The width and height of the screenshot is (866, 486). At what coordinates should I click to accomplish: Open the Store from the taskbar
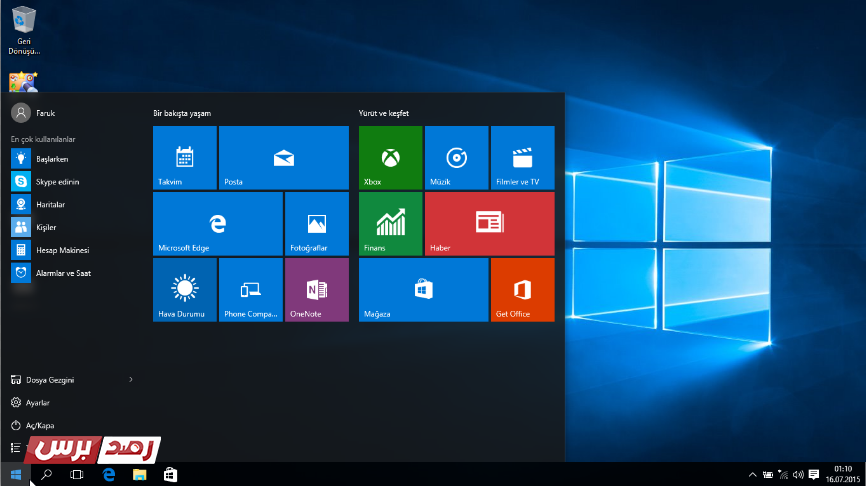[x=171, y=474]
